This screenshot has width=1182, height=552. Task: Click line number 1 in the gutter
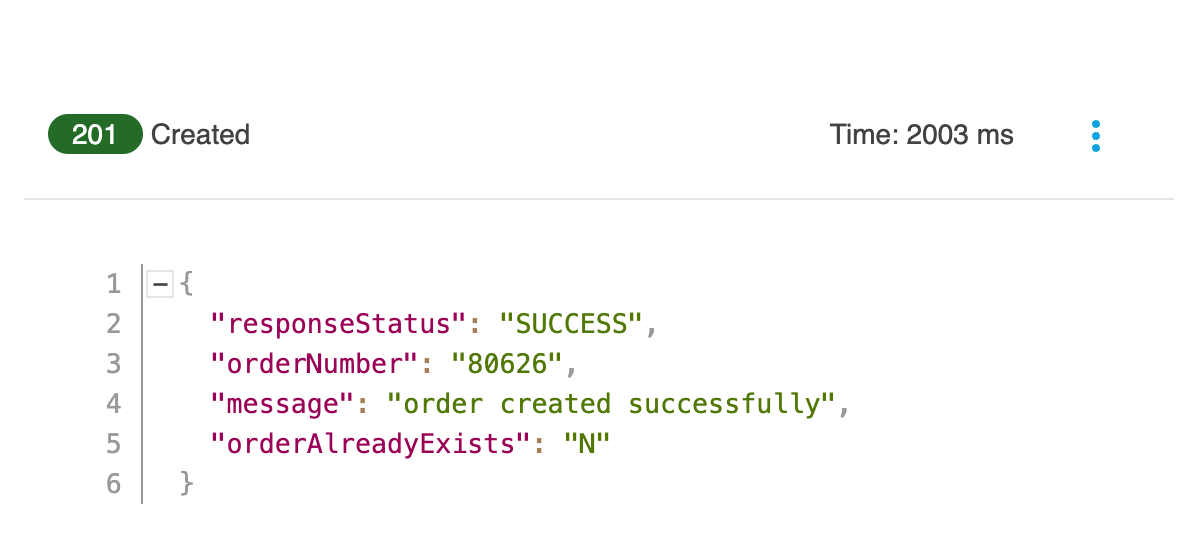click(x=114, y=284)
